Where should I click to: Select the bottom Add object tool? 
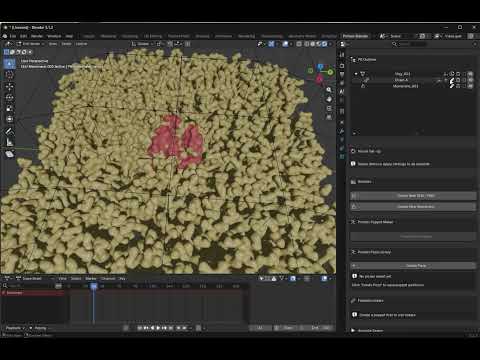coord(9,154)
